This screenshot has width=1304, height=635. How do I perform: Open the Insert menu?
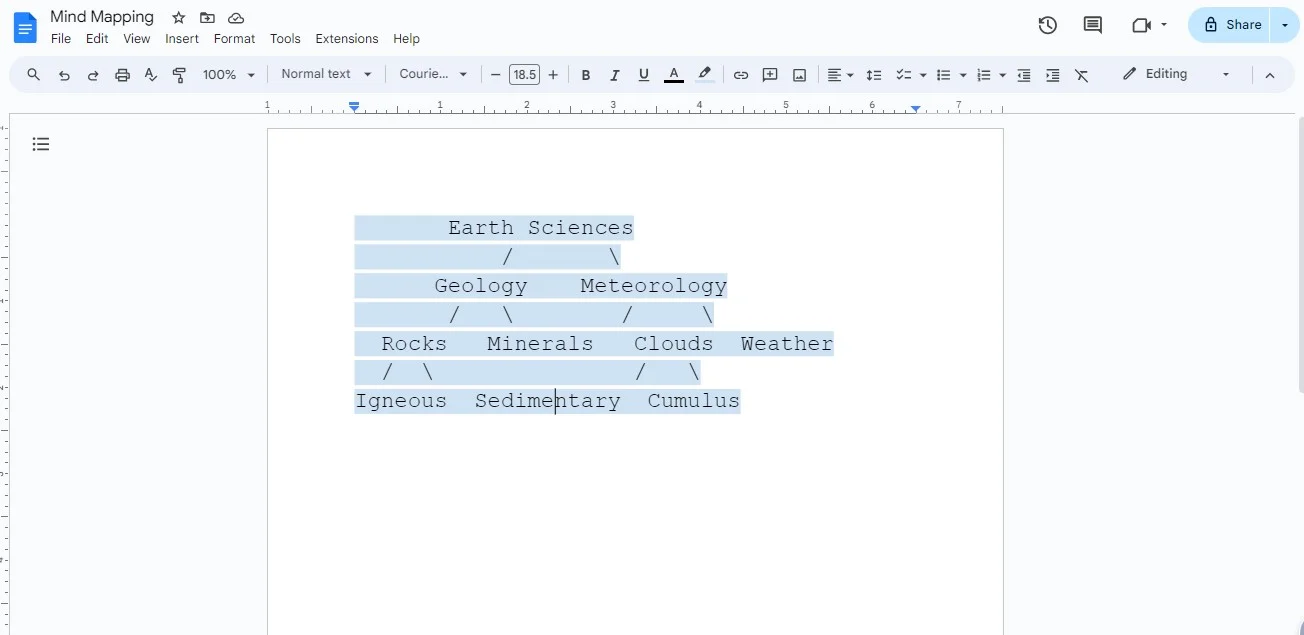click(182, 39)
